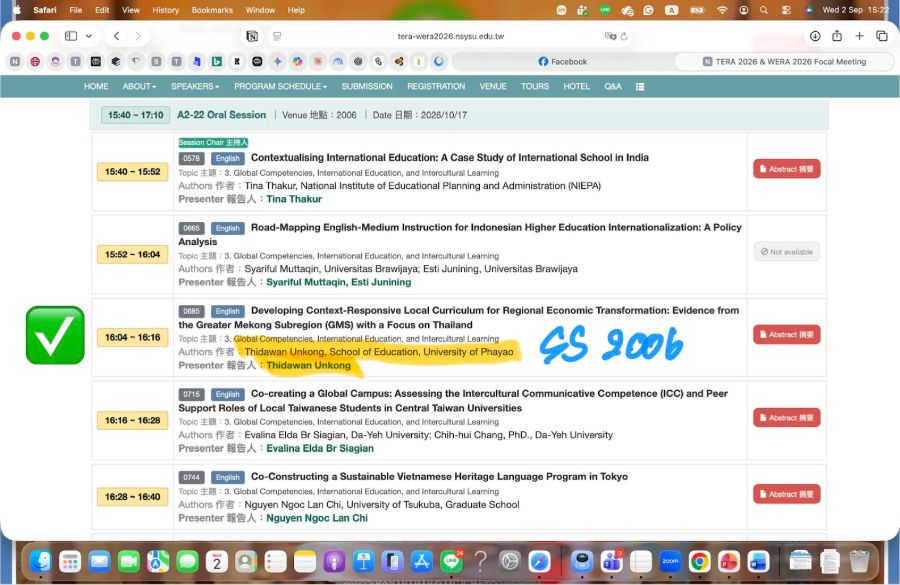This screenshot has height=585, width=900.
Task: Expand the ABOUT dropdown menu
Action: pyautogui.click(x=139, y=86)
